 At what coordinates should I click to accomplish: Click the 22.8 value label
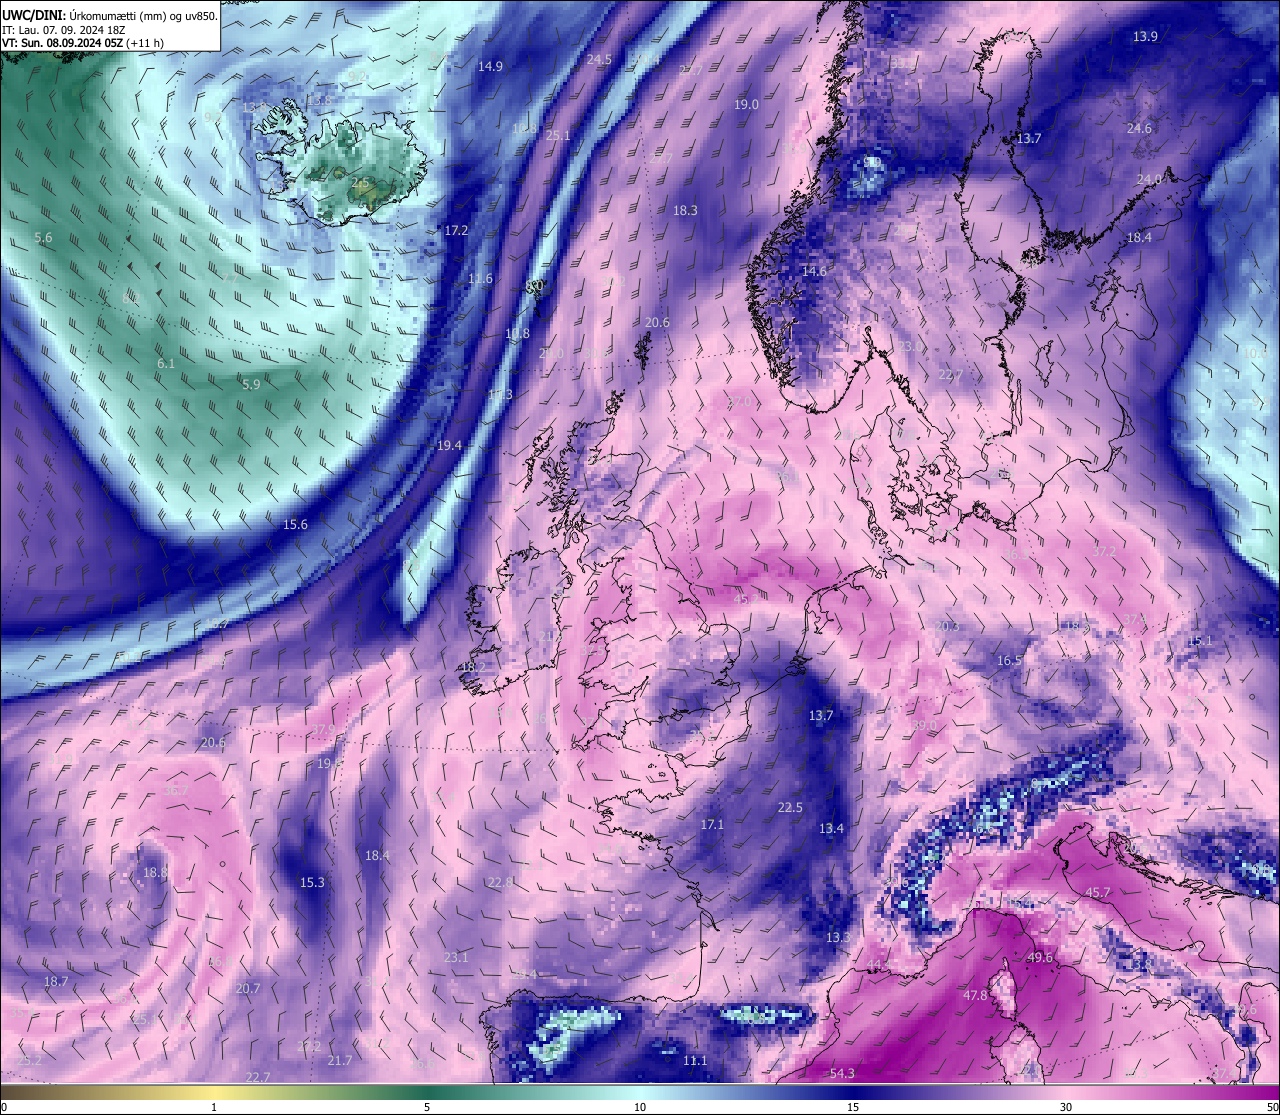point(500,883)
